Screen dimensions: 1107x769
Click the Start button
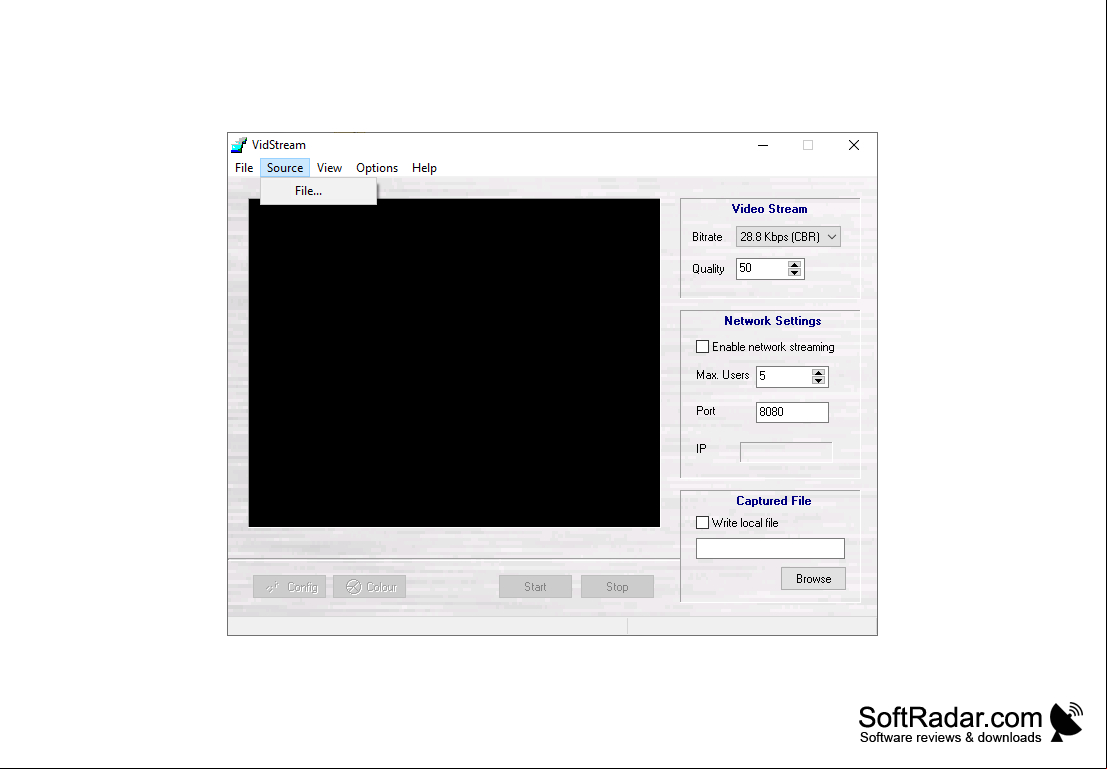[x=535, y=587]
